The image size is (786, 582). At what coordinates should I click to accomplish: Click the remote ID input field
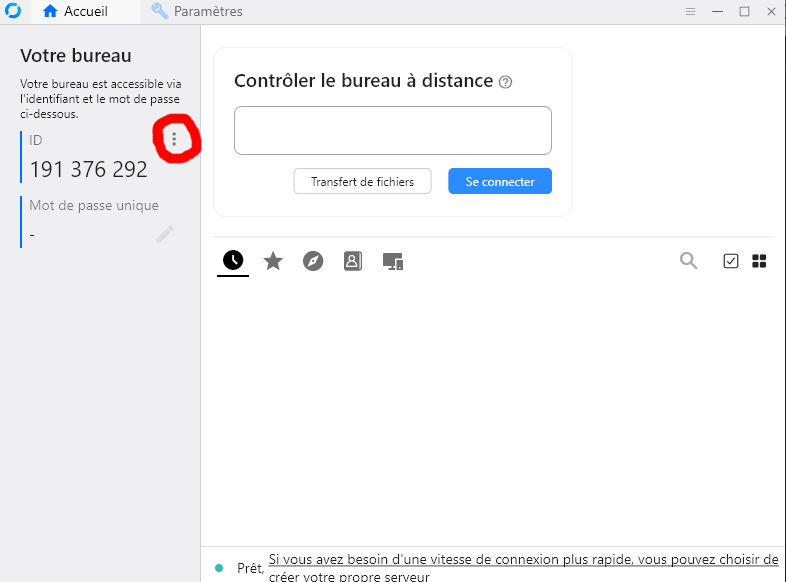pyautogui.click(x=393, y=130)
